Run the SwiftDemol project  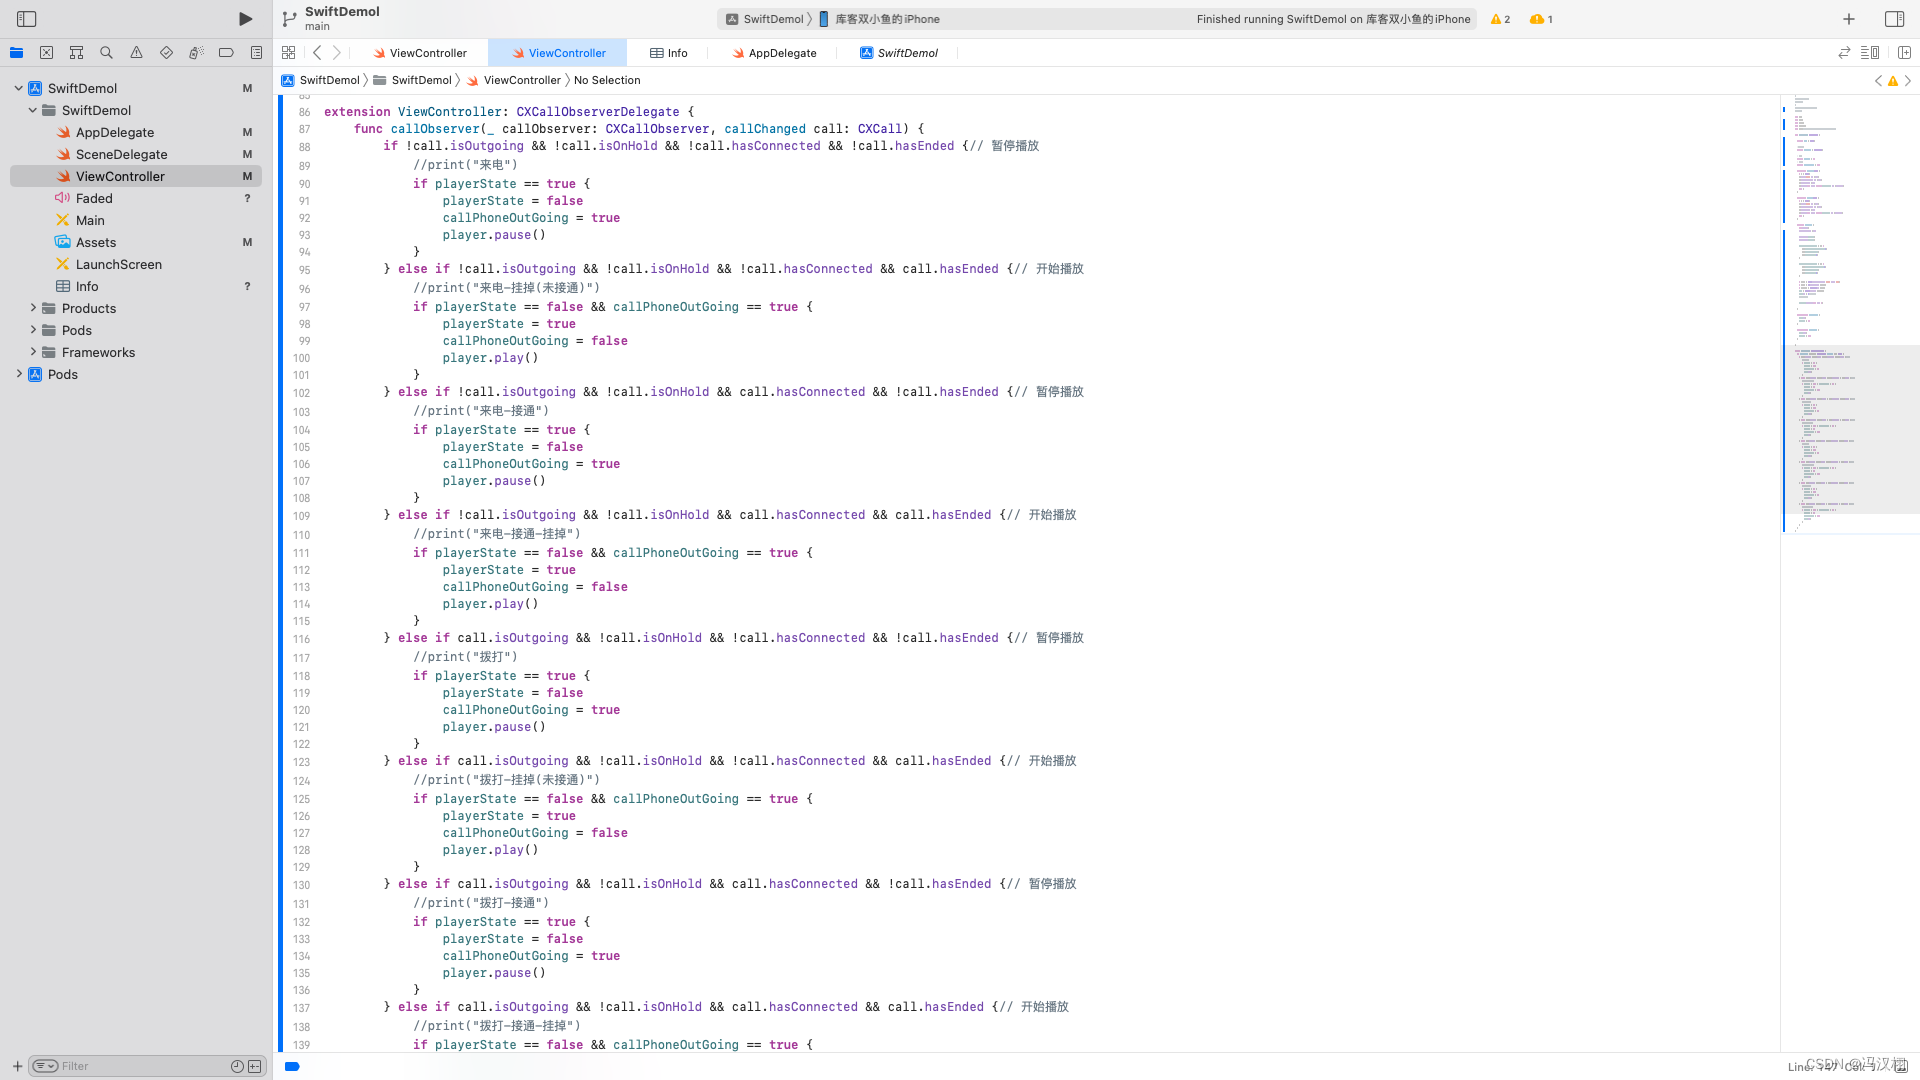point(245,19)
